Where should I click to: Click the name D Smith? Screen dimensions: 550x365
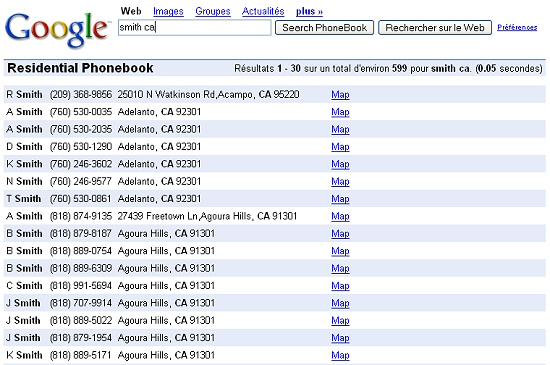pos(24,147)
